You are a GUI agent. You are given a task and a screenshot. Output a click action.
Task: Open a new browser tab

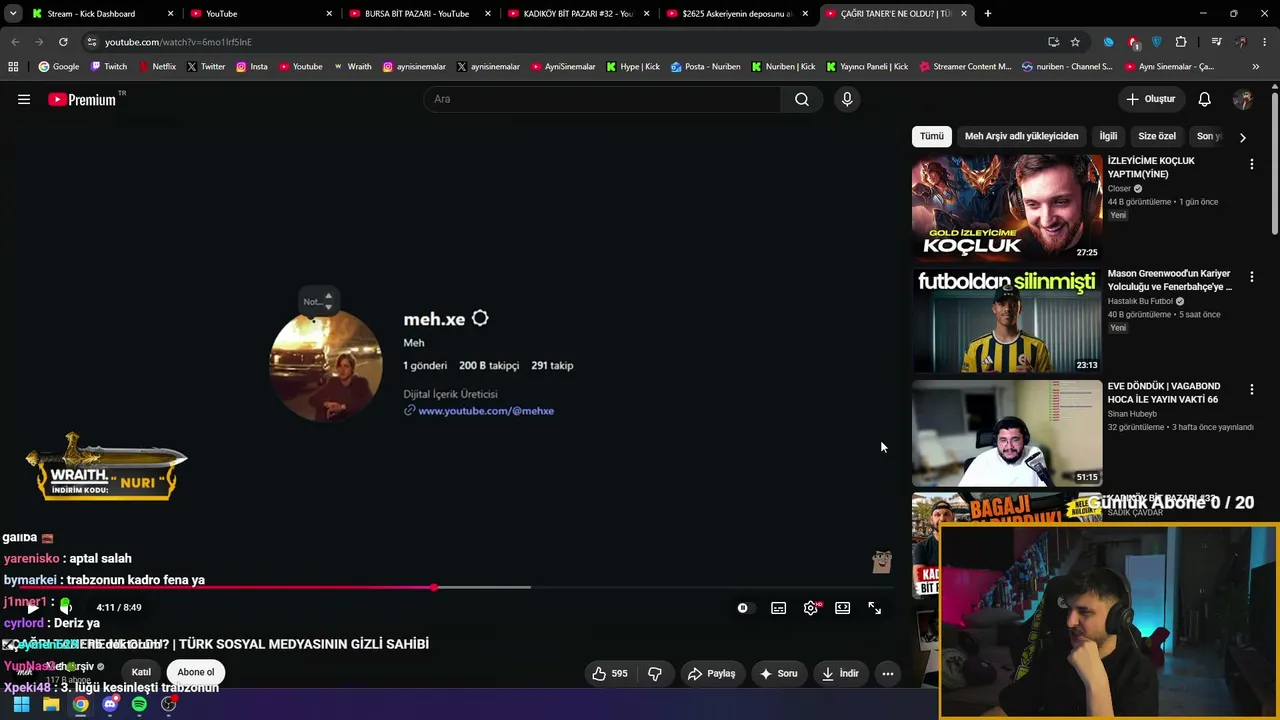(x=988, y=14)
